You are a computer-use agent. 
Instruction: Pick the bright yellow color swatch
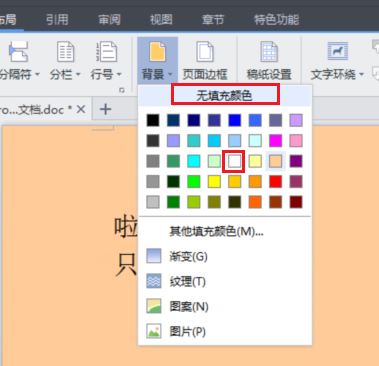tap(214, 181)
